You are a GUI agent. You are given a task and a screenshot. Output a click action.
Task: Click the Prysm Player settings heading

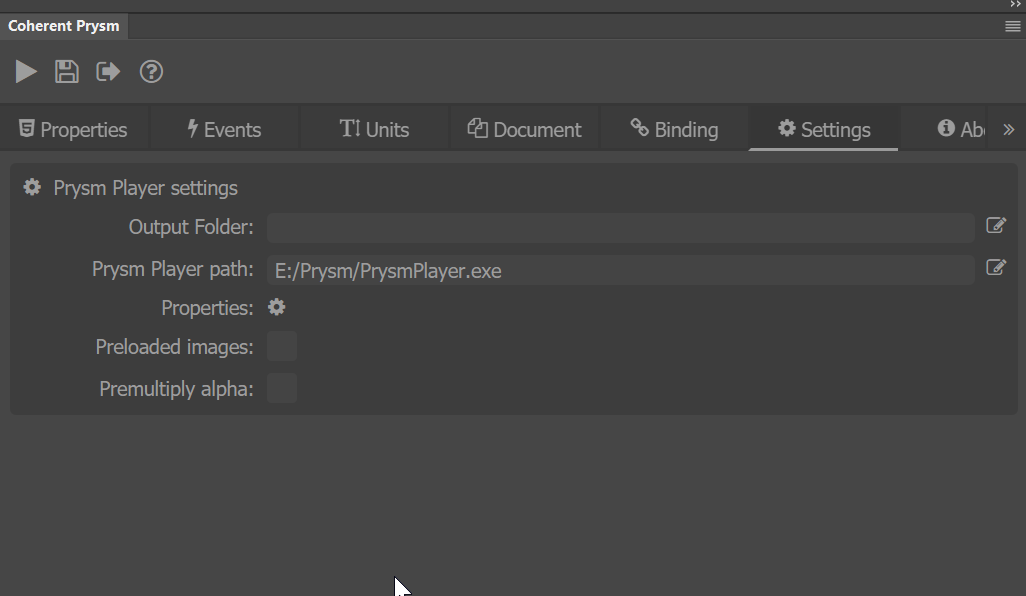point(145,188)
